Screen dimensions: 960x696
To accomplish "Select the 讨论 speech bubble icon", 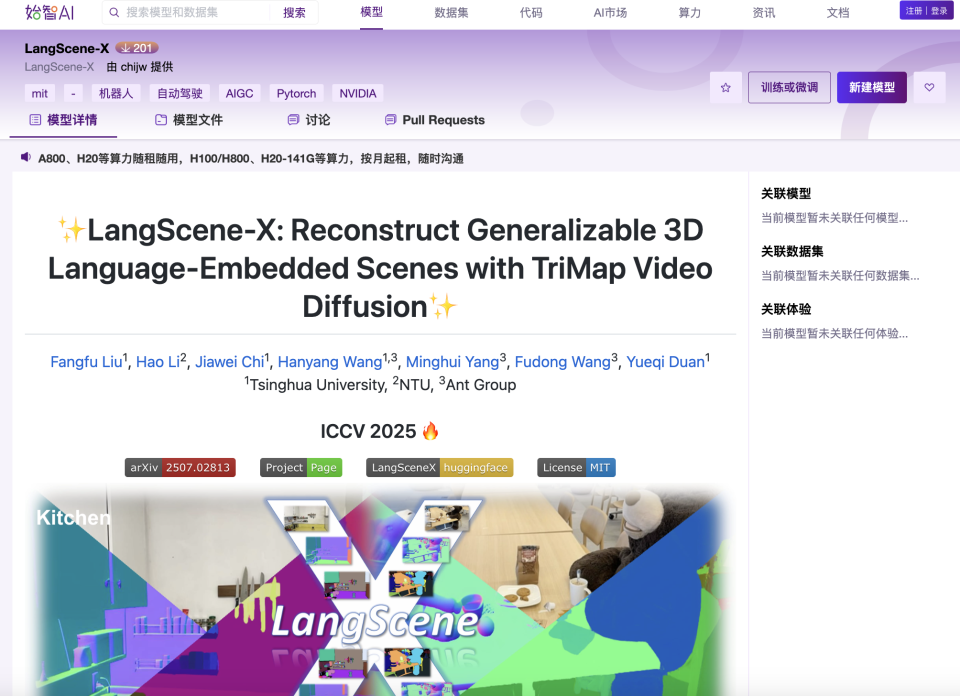I will point(290,120).
